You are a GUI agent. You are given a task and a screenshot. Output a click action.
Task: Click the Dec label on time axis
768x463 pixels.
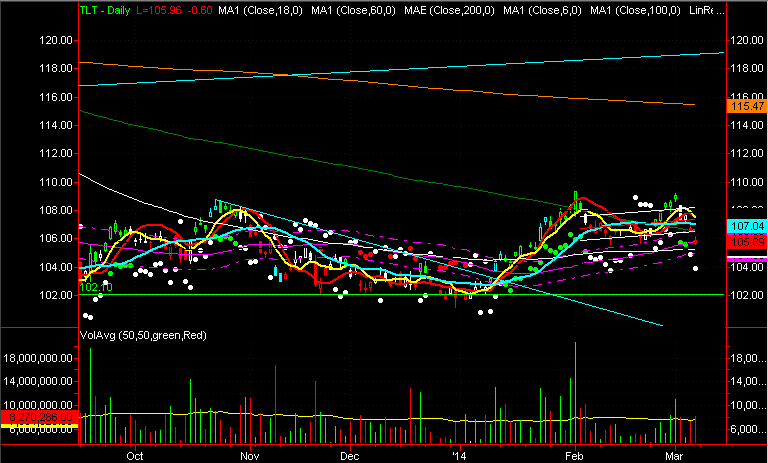[x=349, y=456]
